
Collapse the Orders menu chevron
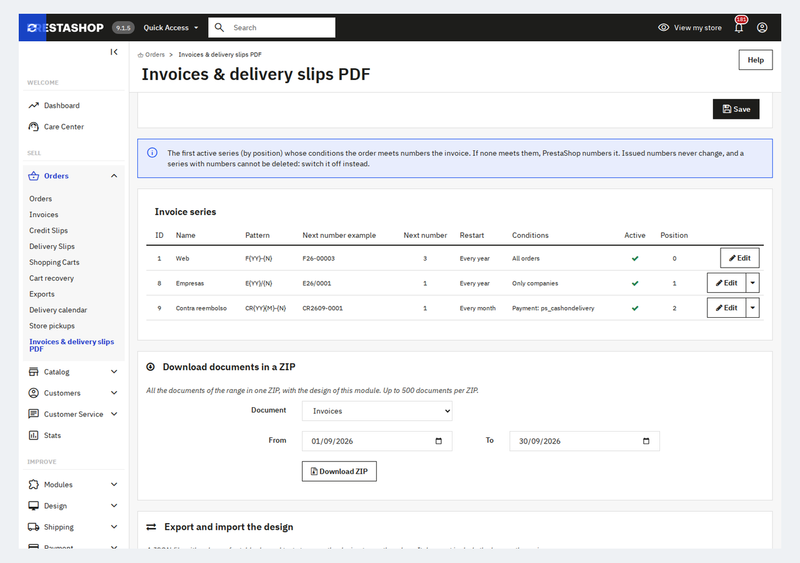pyautogui.click(x=114, y=176)
